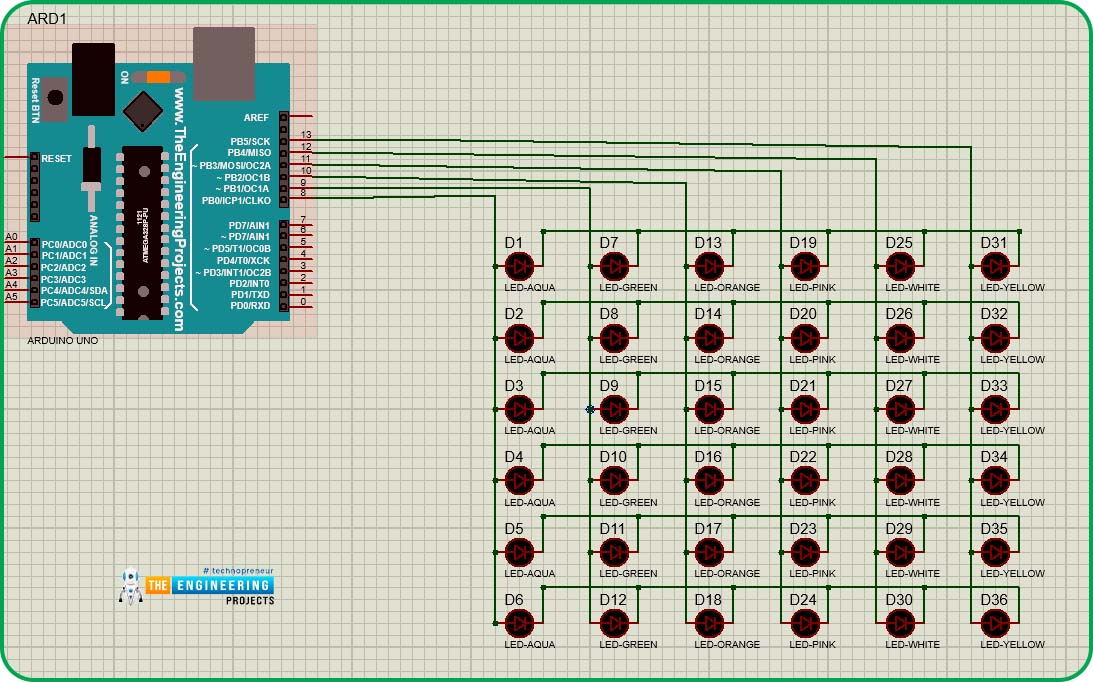Click the ARD1 component label

click(x=47, y=19)
